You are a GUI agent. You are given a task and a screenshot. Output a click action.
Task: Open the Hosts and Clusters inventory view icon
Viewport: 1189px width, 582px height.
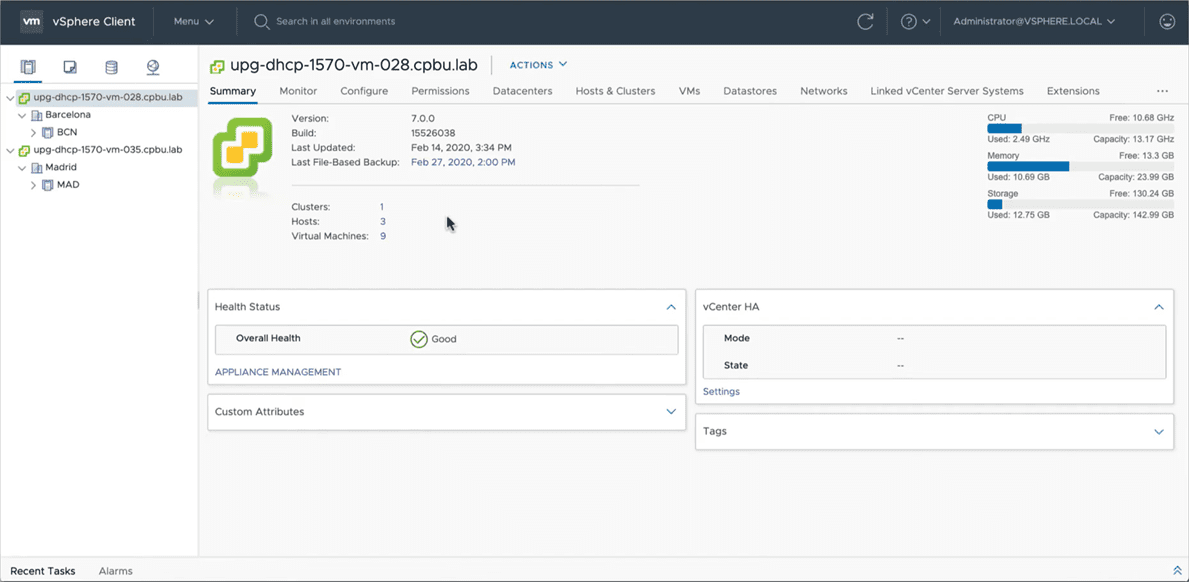tap(28, 67)
